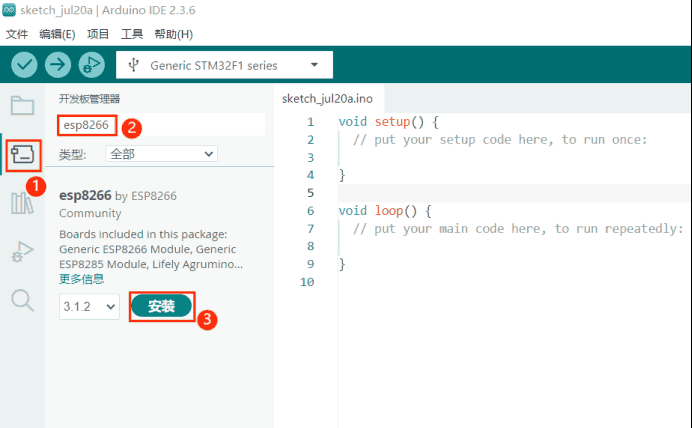This screenshot has width=692, height=428.
Task: Click the Upload arrow button
Action: pyautogui.click(x=58, y=65)
